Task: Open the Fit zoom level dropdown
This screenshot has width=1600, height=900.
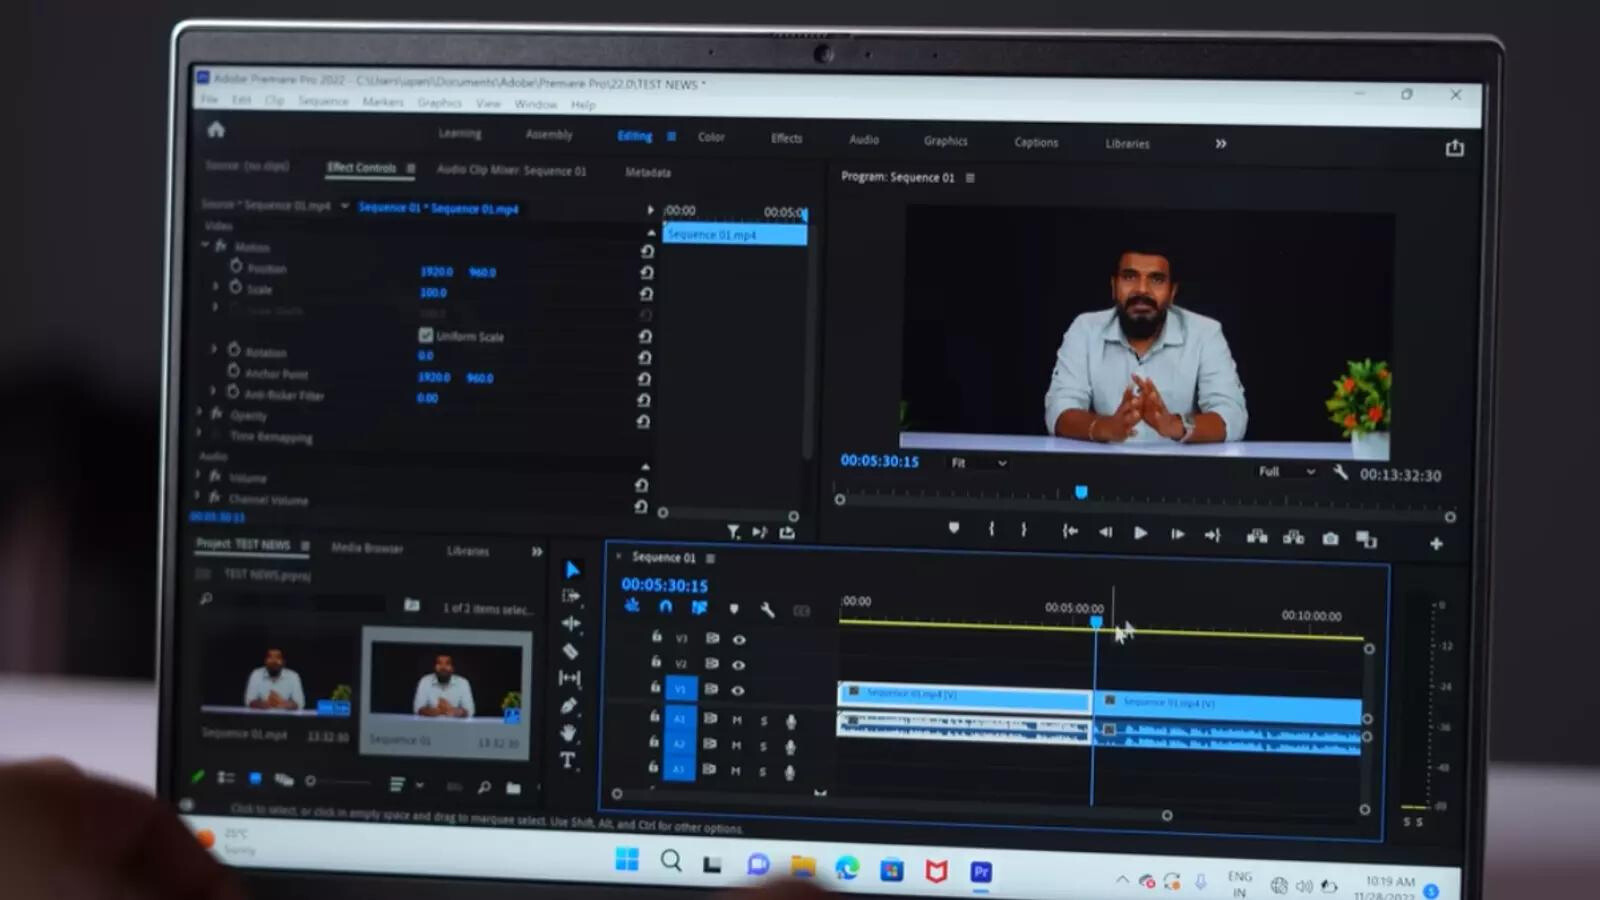Action: tap(979, 463)
